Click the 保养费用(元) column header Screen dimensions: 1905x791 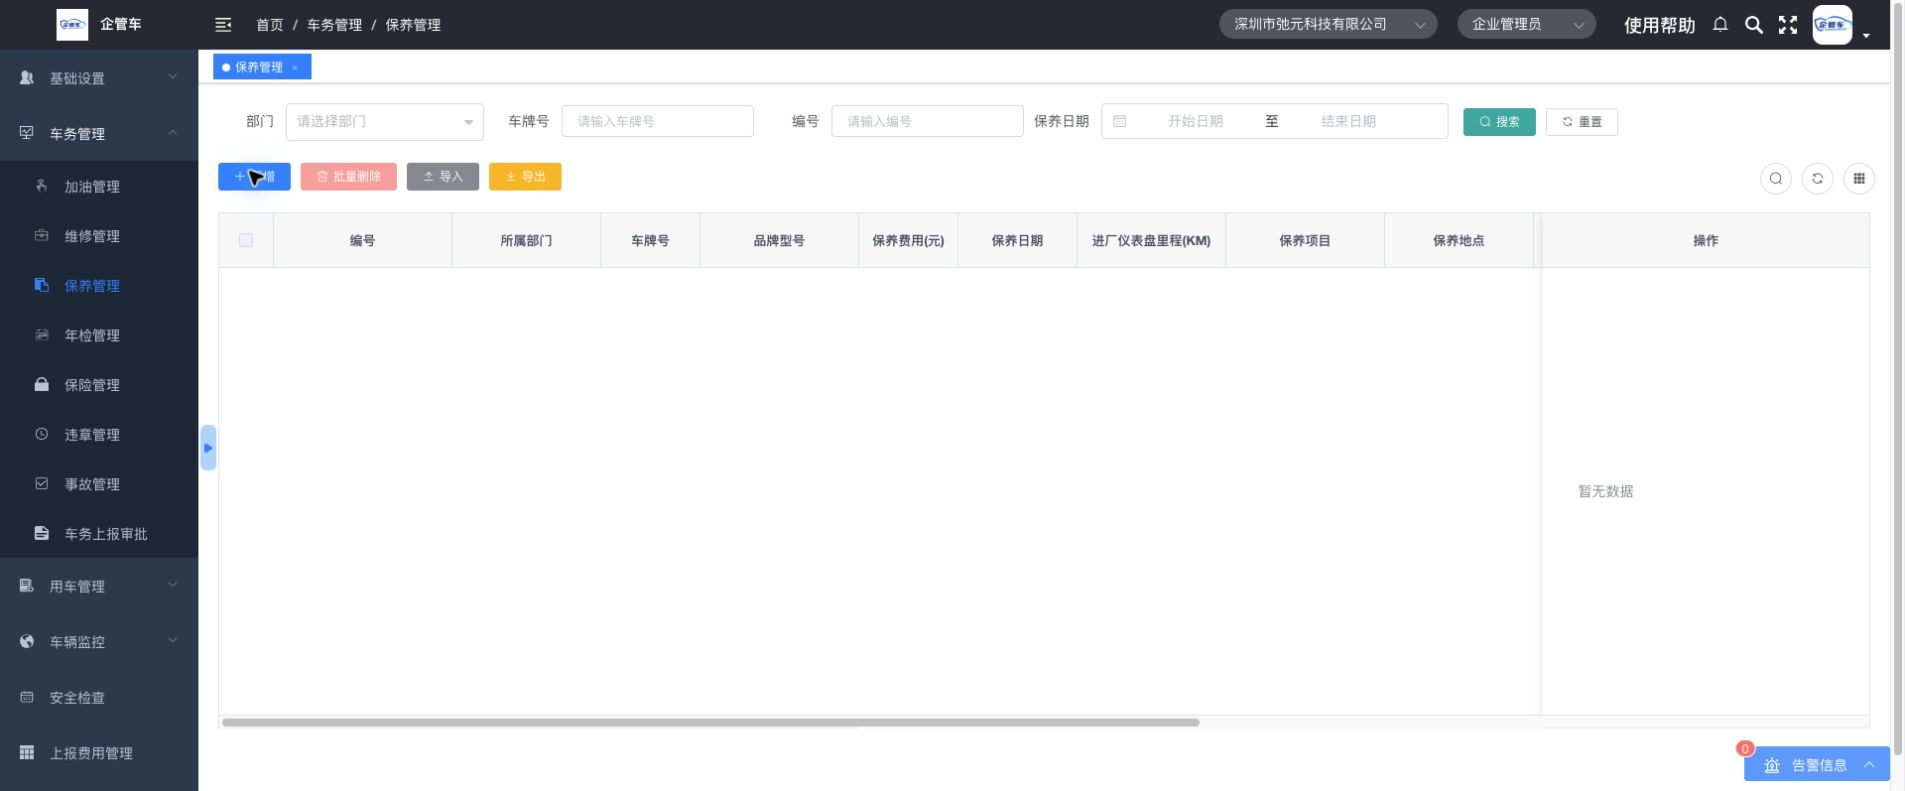tap(908, 241)
